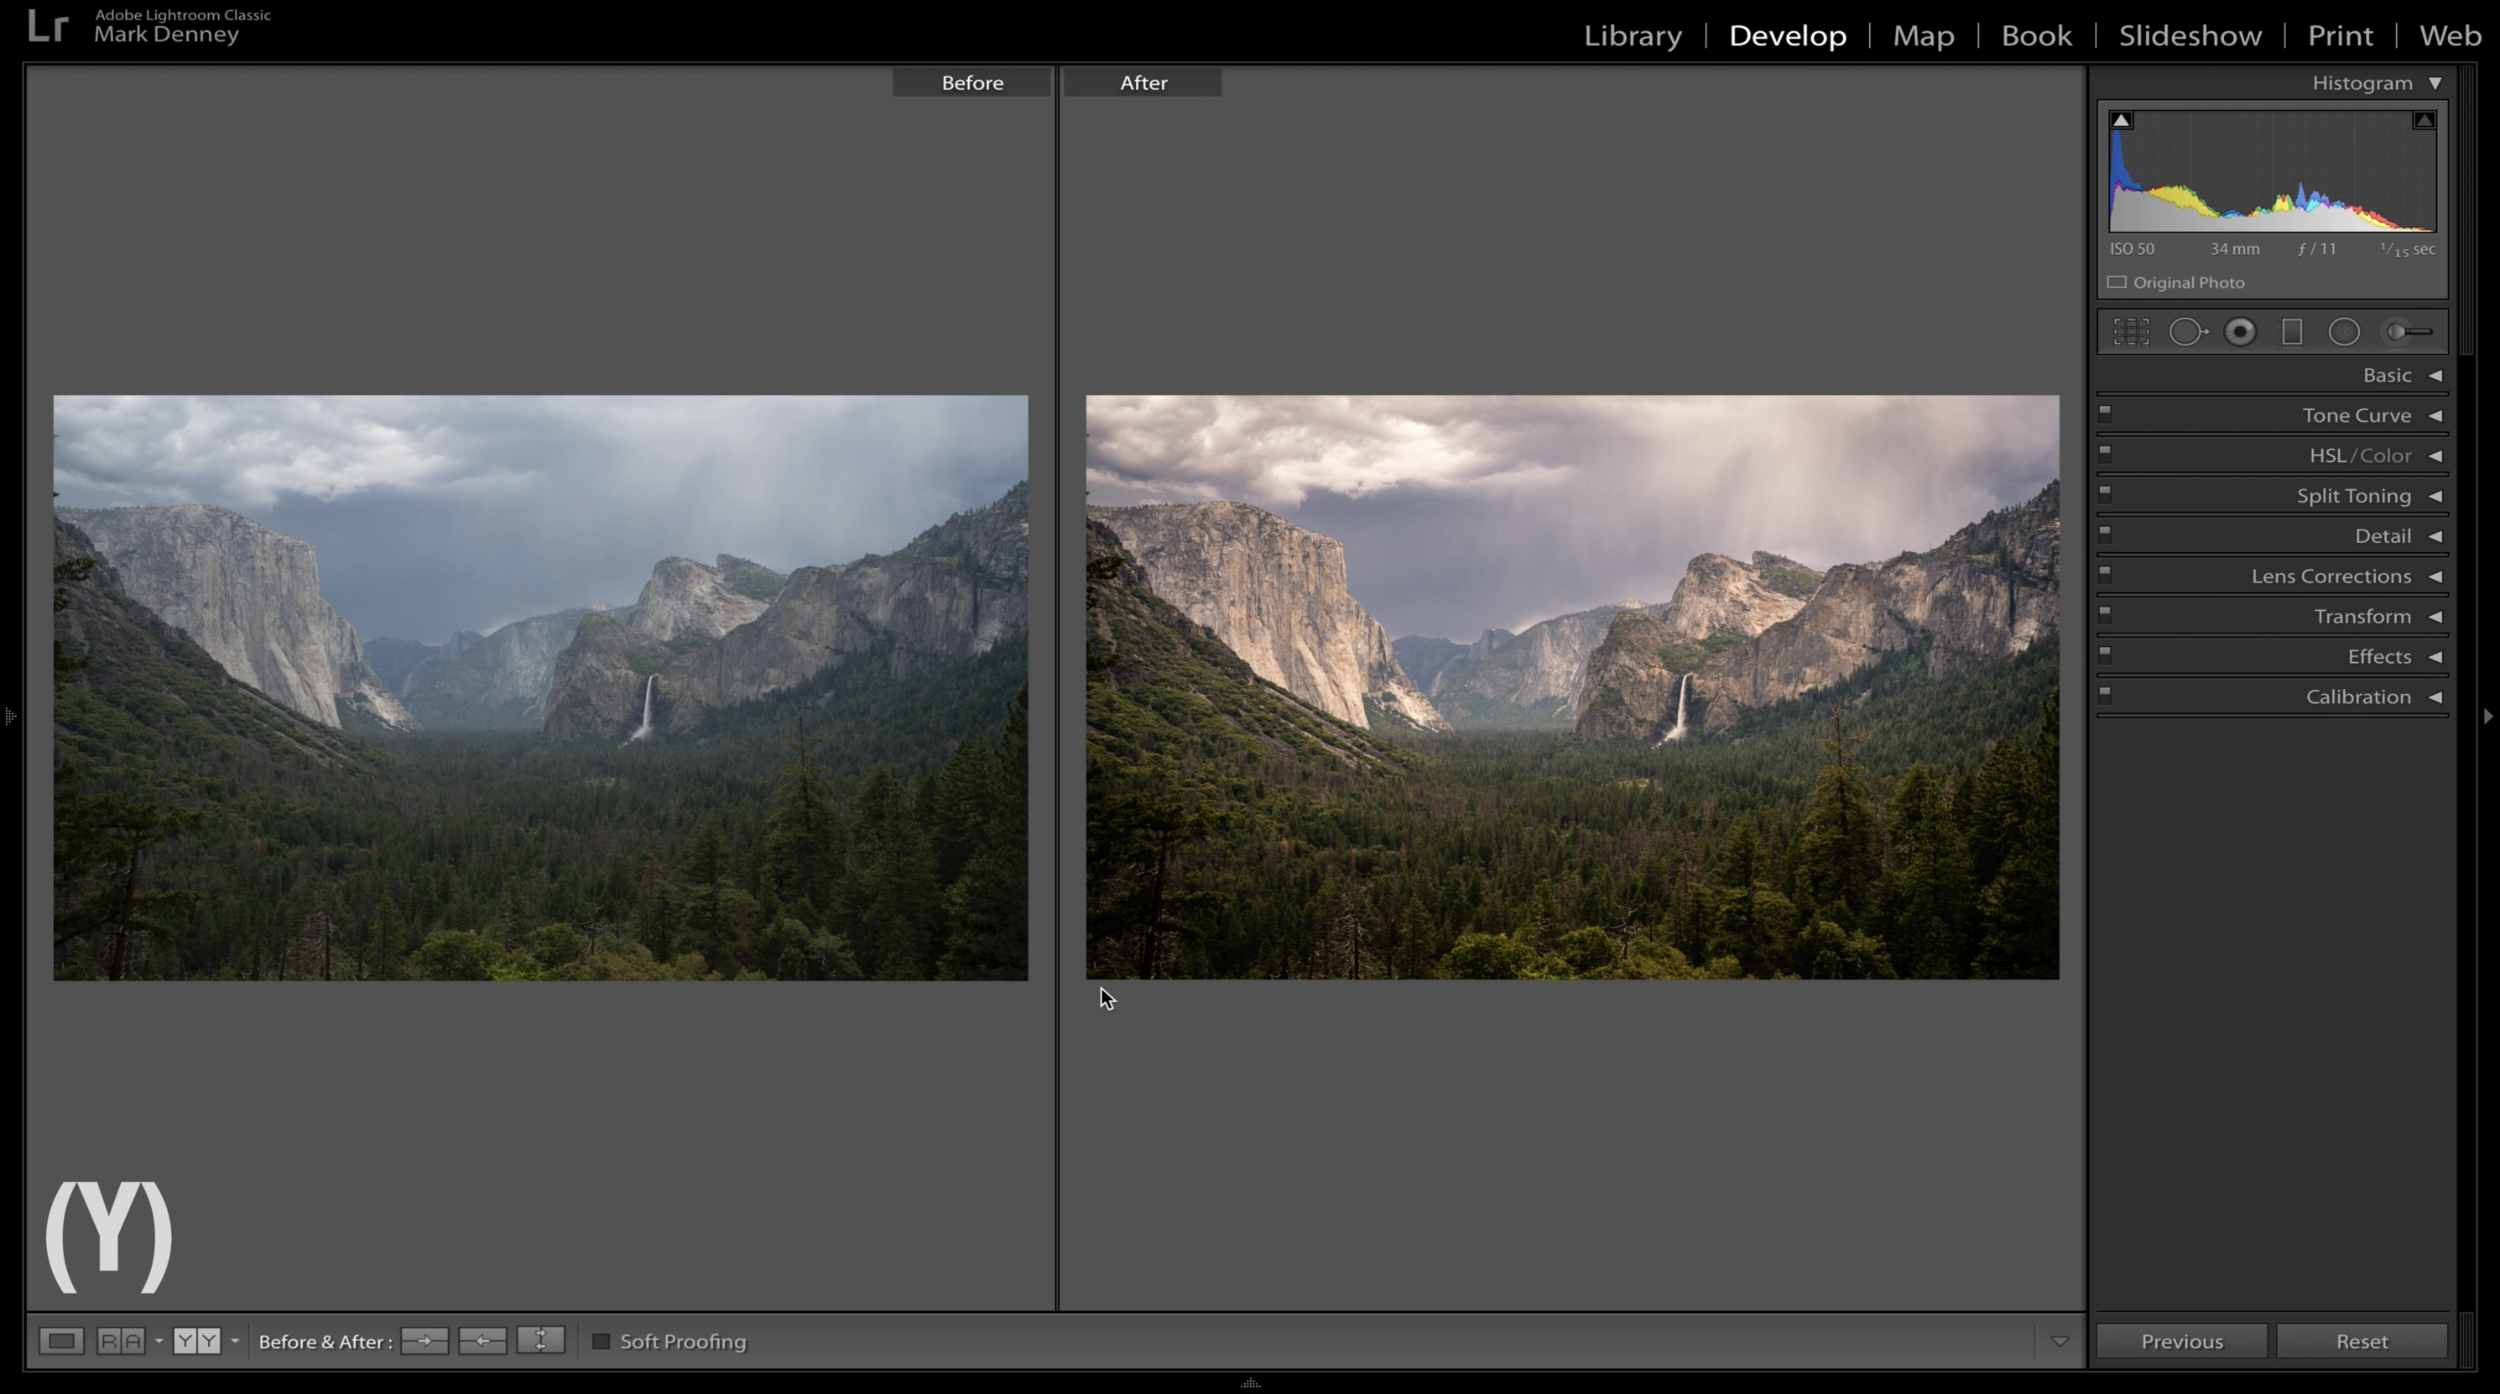Click the Color label in panel header

point(2385,456)
